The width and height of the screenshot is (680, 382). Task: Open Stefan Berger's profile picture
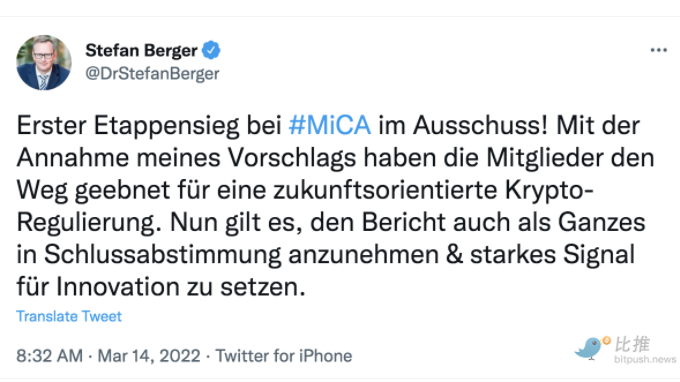pyautogui.click(x=44, y=62)
